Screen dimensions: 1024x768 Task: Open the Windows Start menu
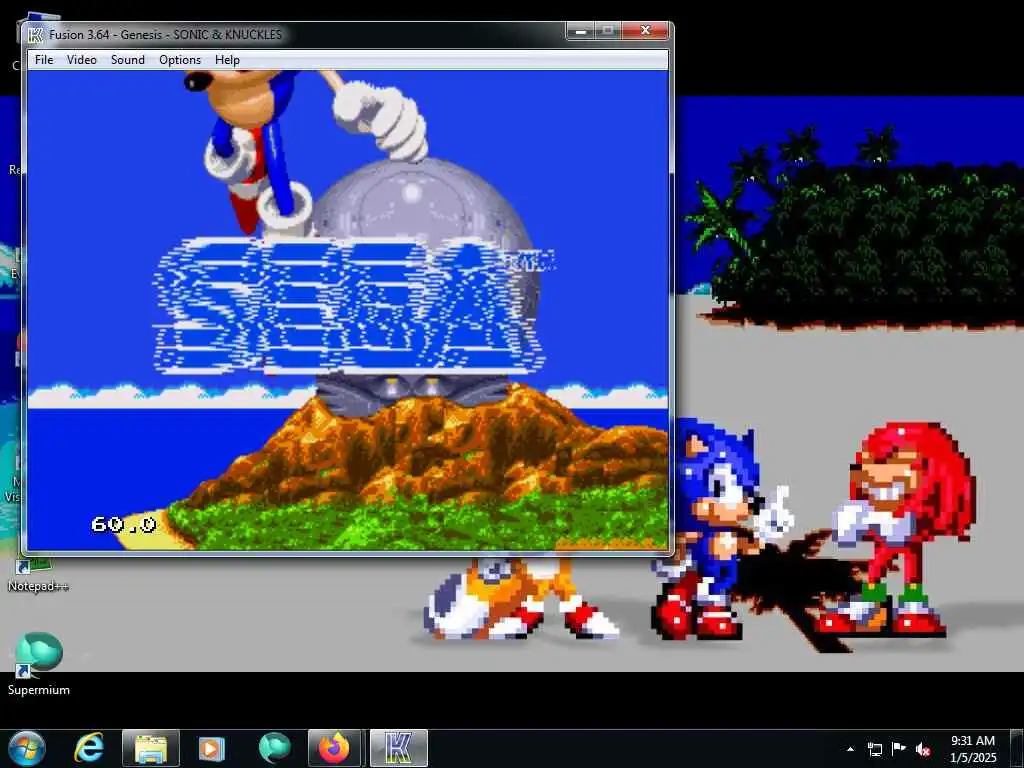[27, 748]
